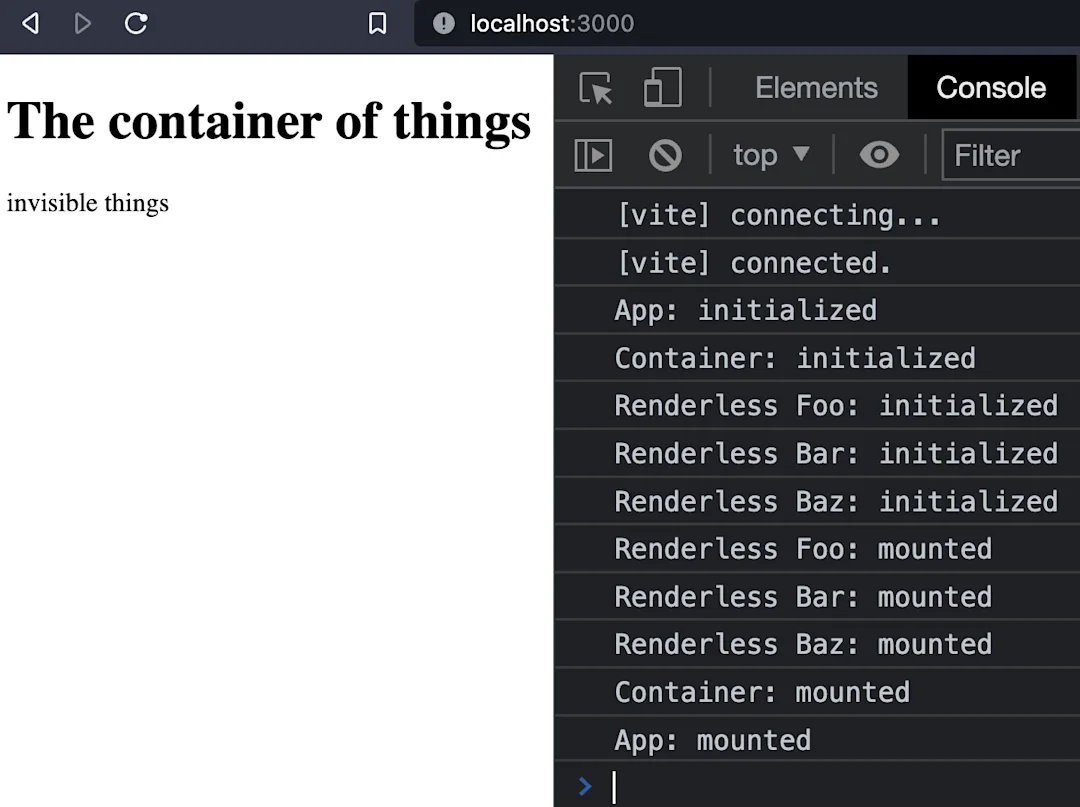The image size is (1080, 807).
Task: Open the console sidebar panel
Action: 593,155
